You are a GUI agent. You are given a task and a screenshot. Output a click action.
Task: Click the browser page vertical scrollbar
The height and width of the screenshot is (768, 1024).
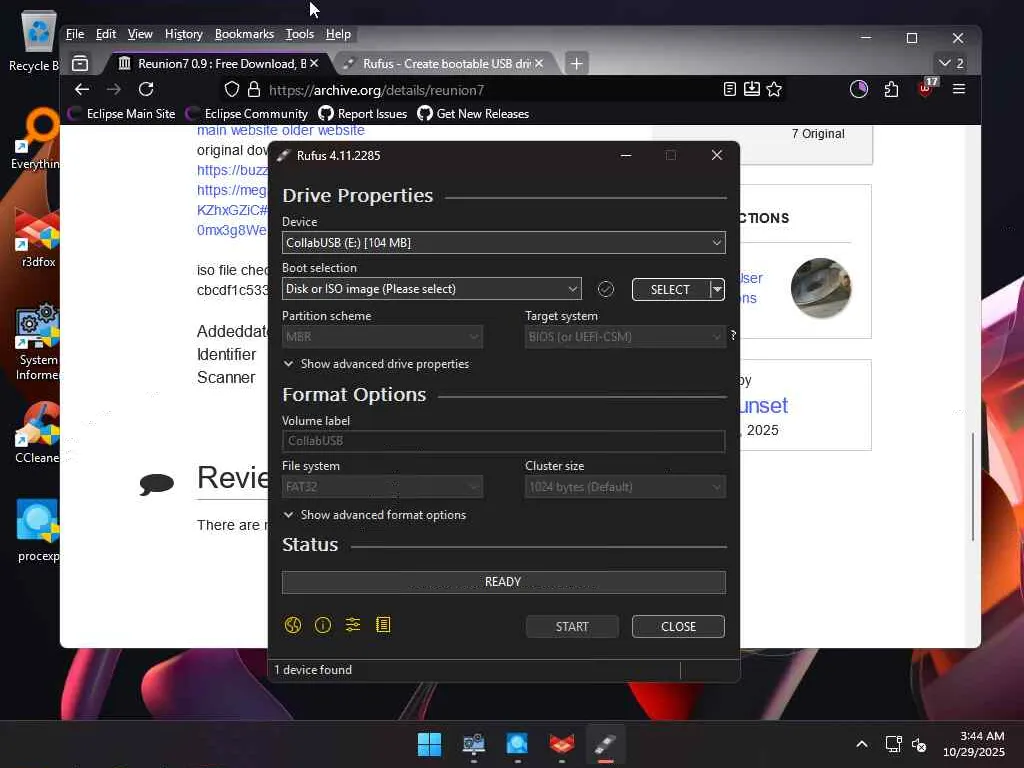[972, 487]
